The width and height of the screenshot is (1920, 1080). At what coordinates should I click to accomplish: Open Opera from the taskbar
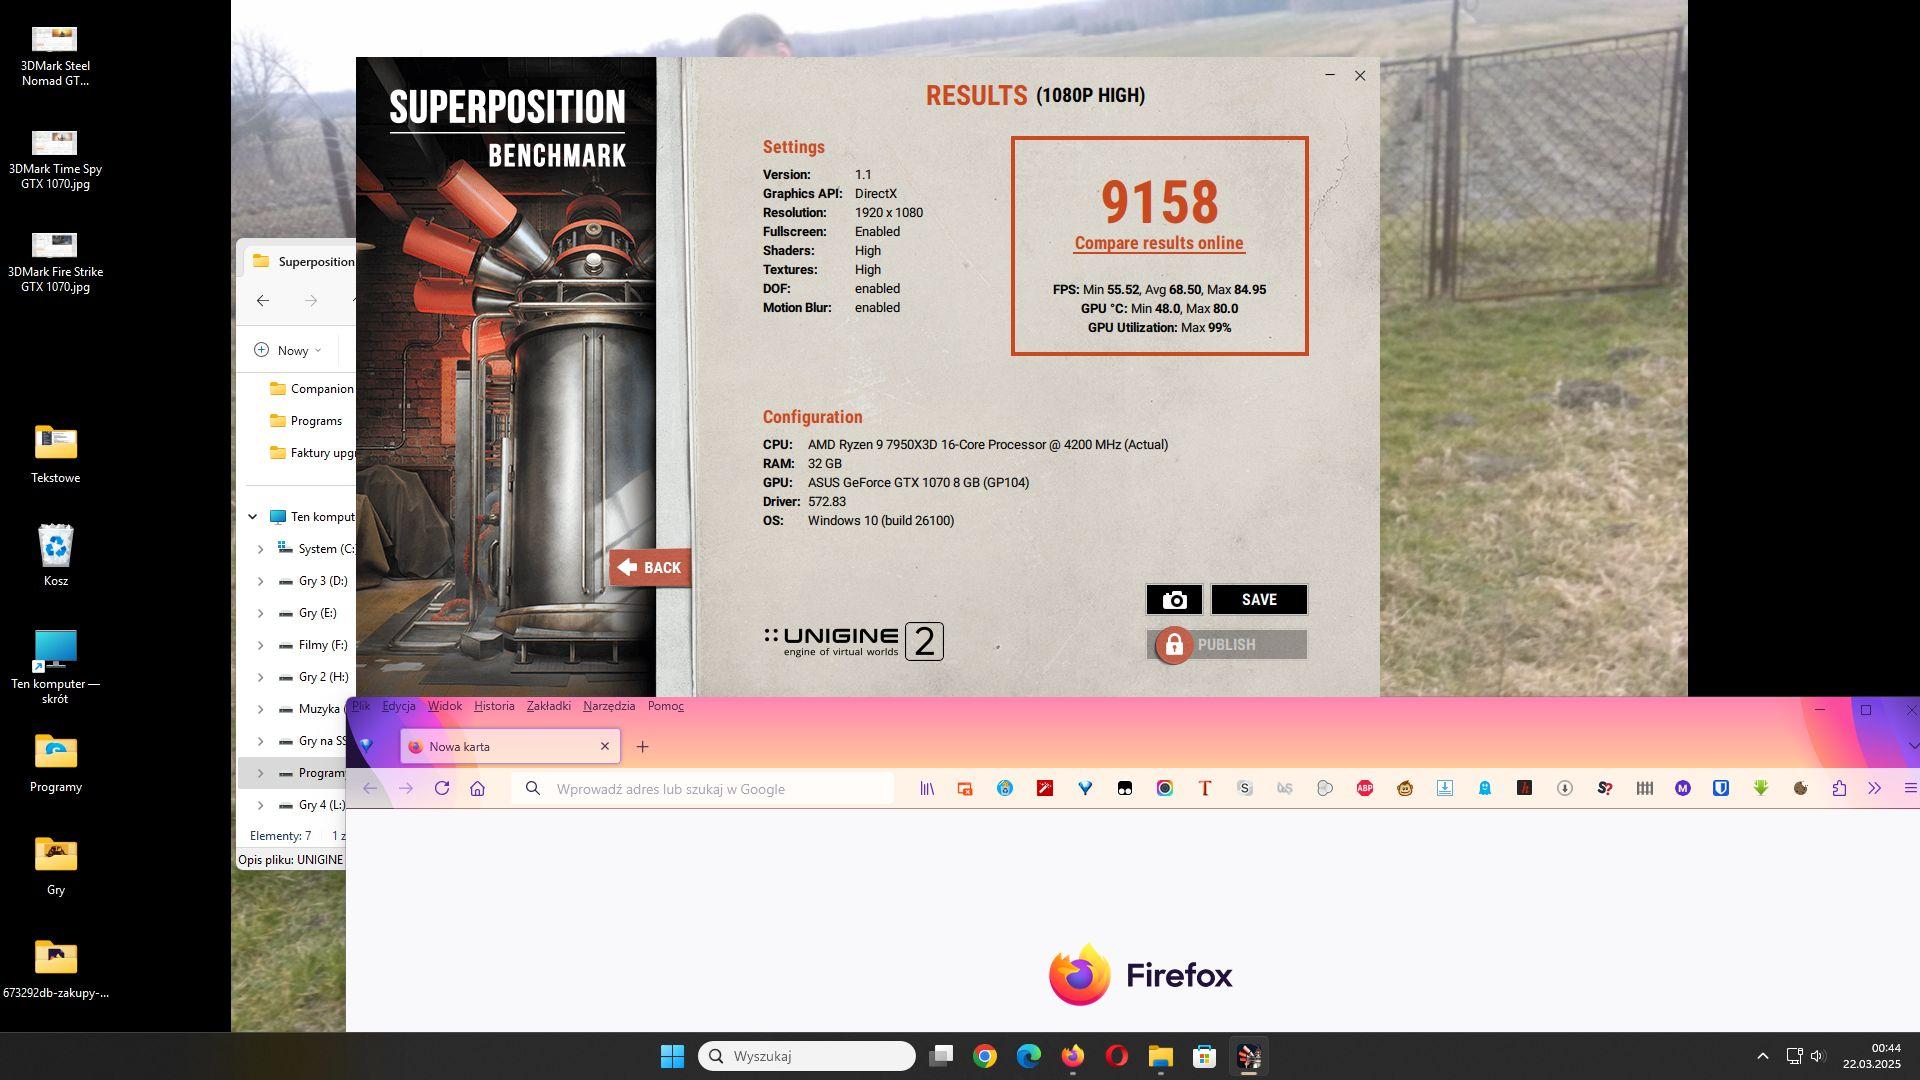(x=1116, y=1056)
